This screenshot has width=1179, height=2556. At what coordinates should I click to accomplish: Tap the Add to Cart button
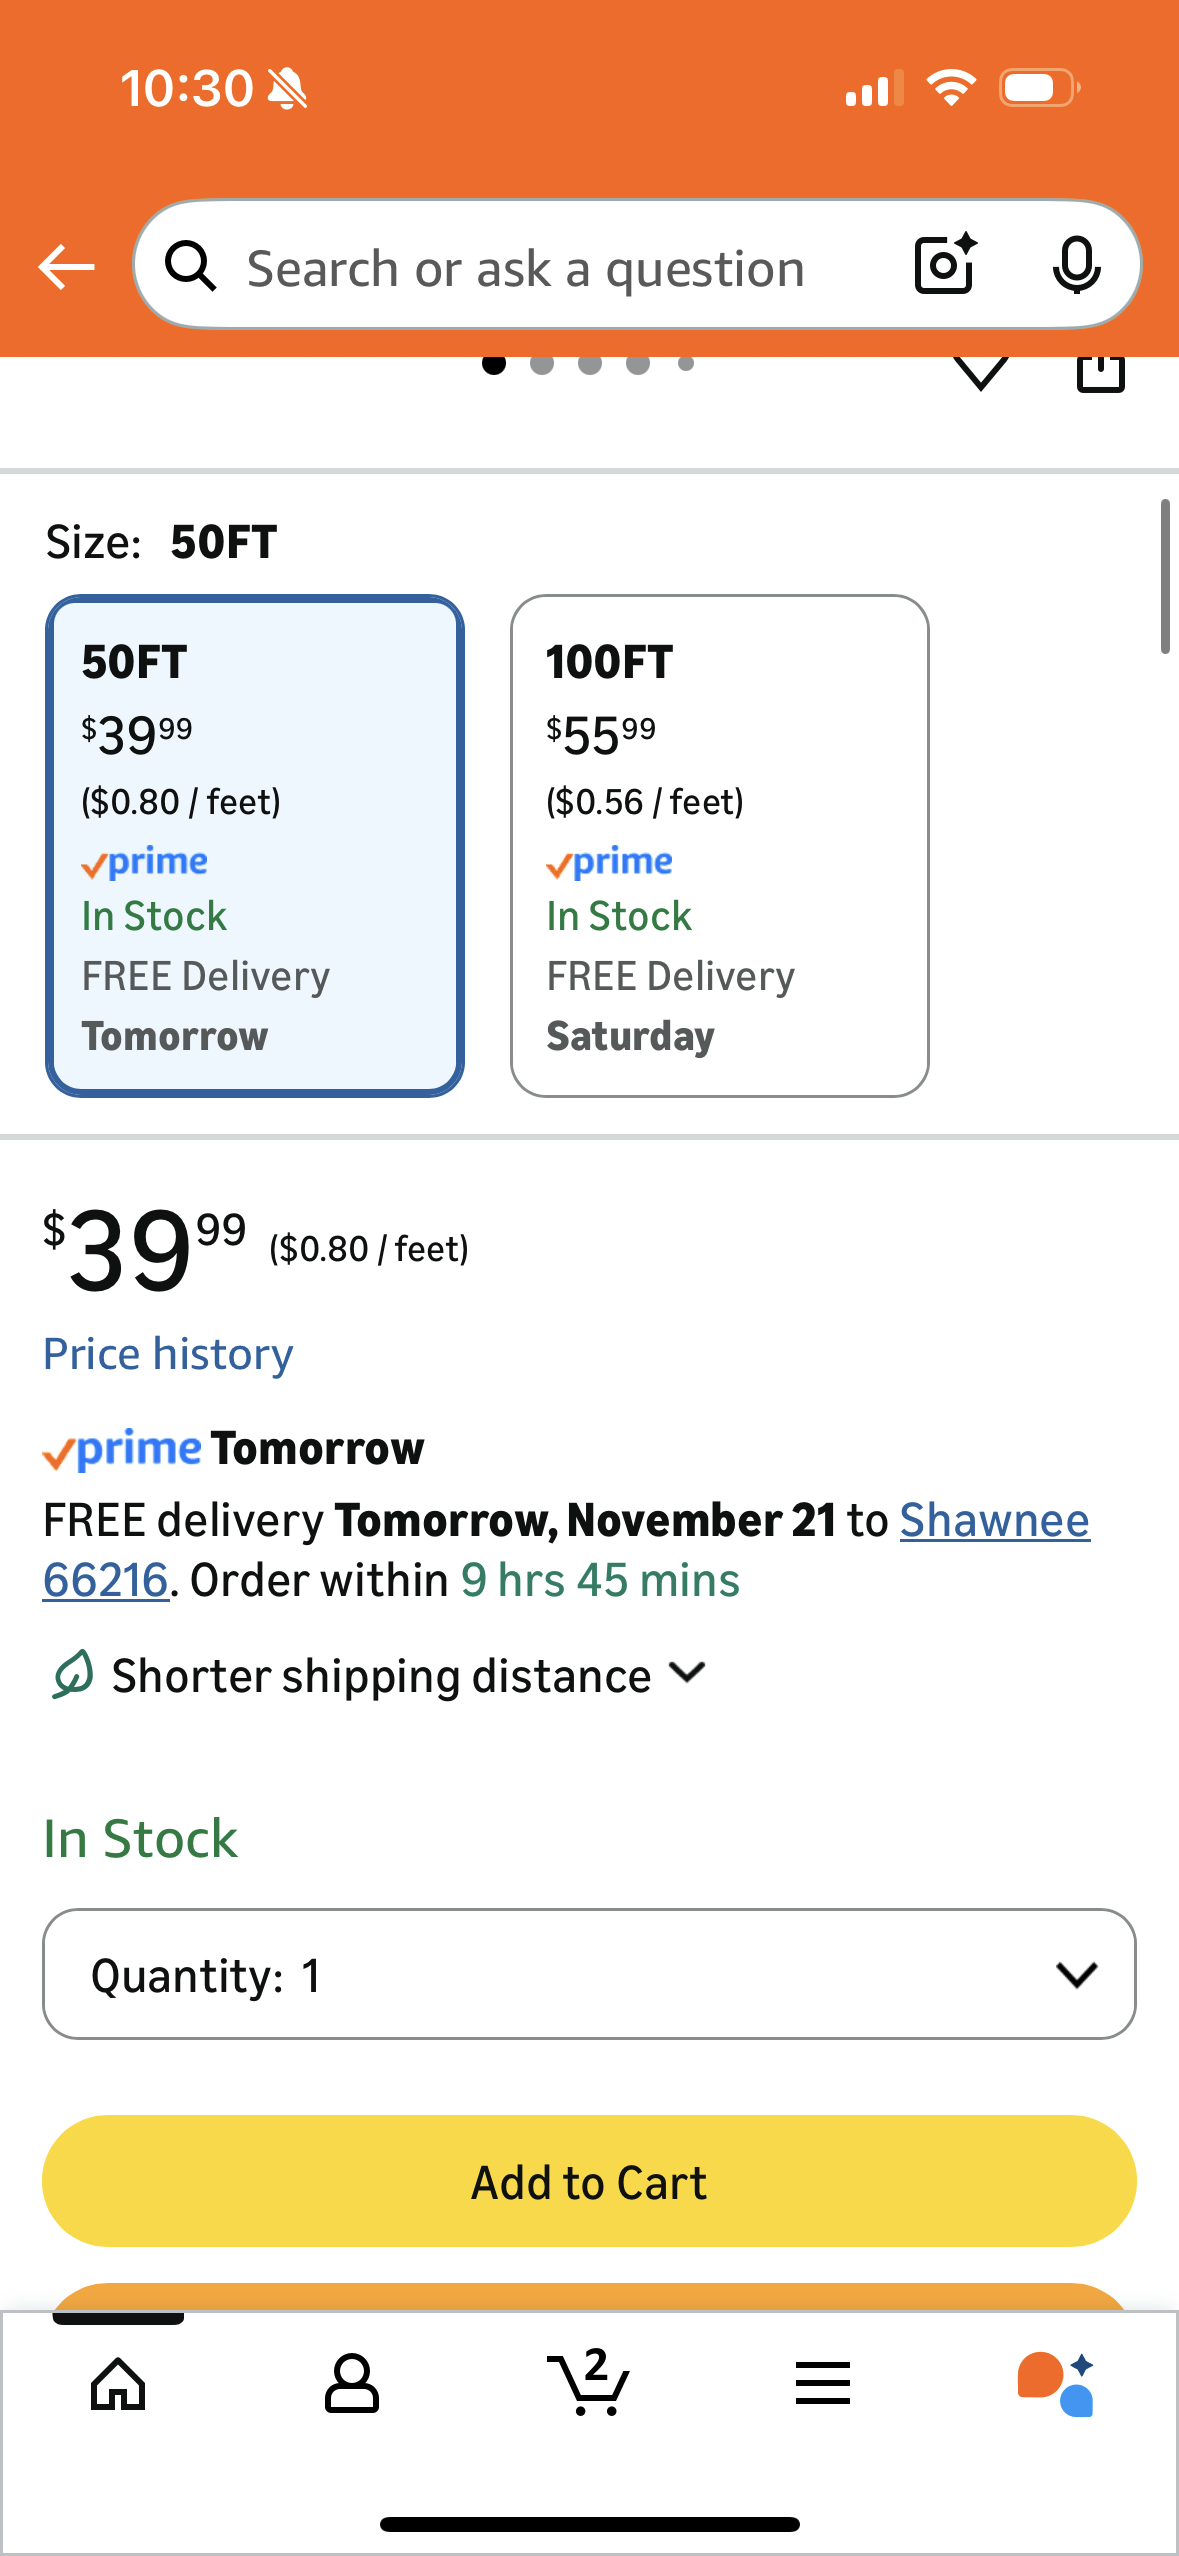pos(589,2181)
